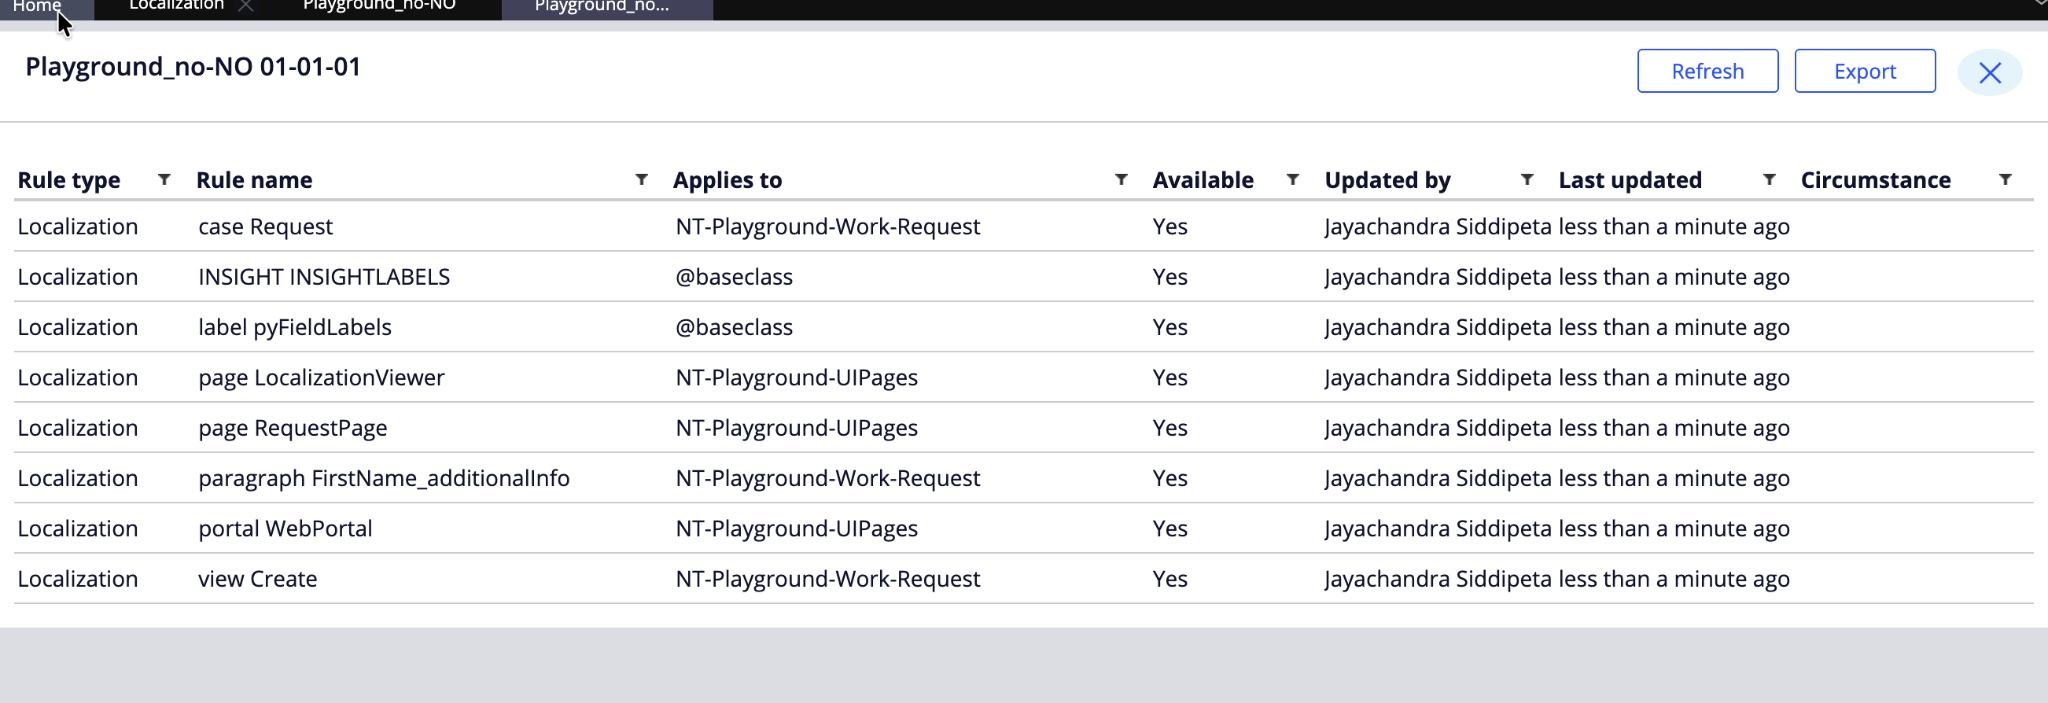Image resolution: width=2048 pixels, height=703 pixels.
Task: Open the case Request rule
Action: pyautogui.click(x=265, y=227)
